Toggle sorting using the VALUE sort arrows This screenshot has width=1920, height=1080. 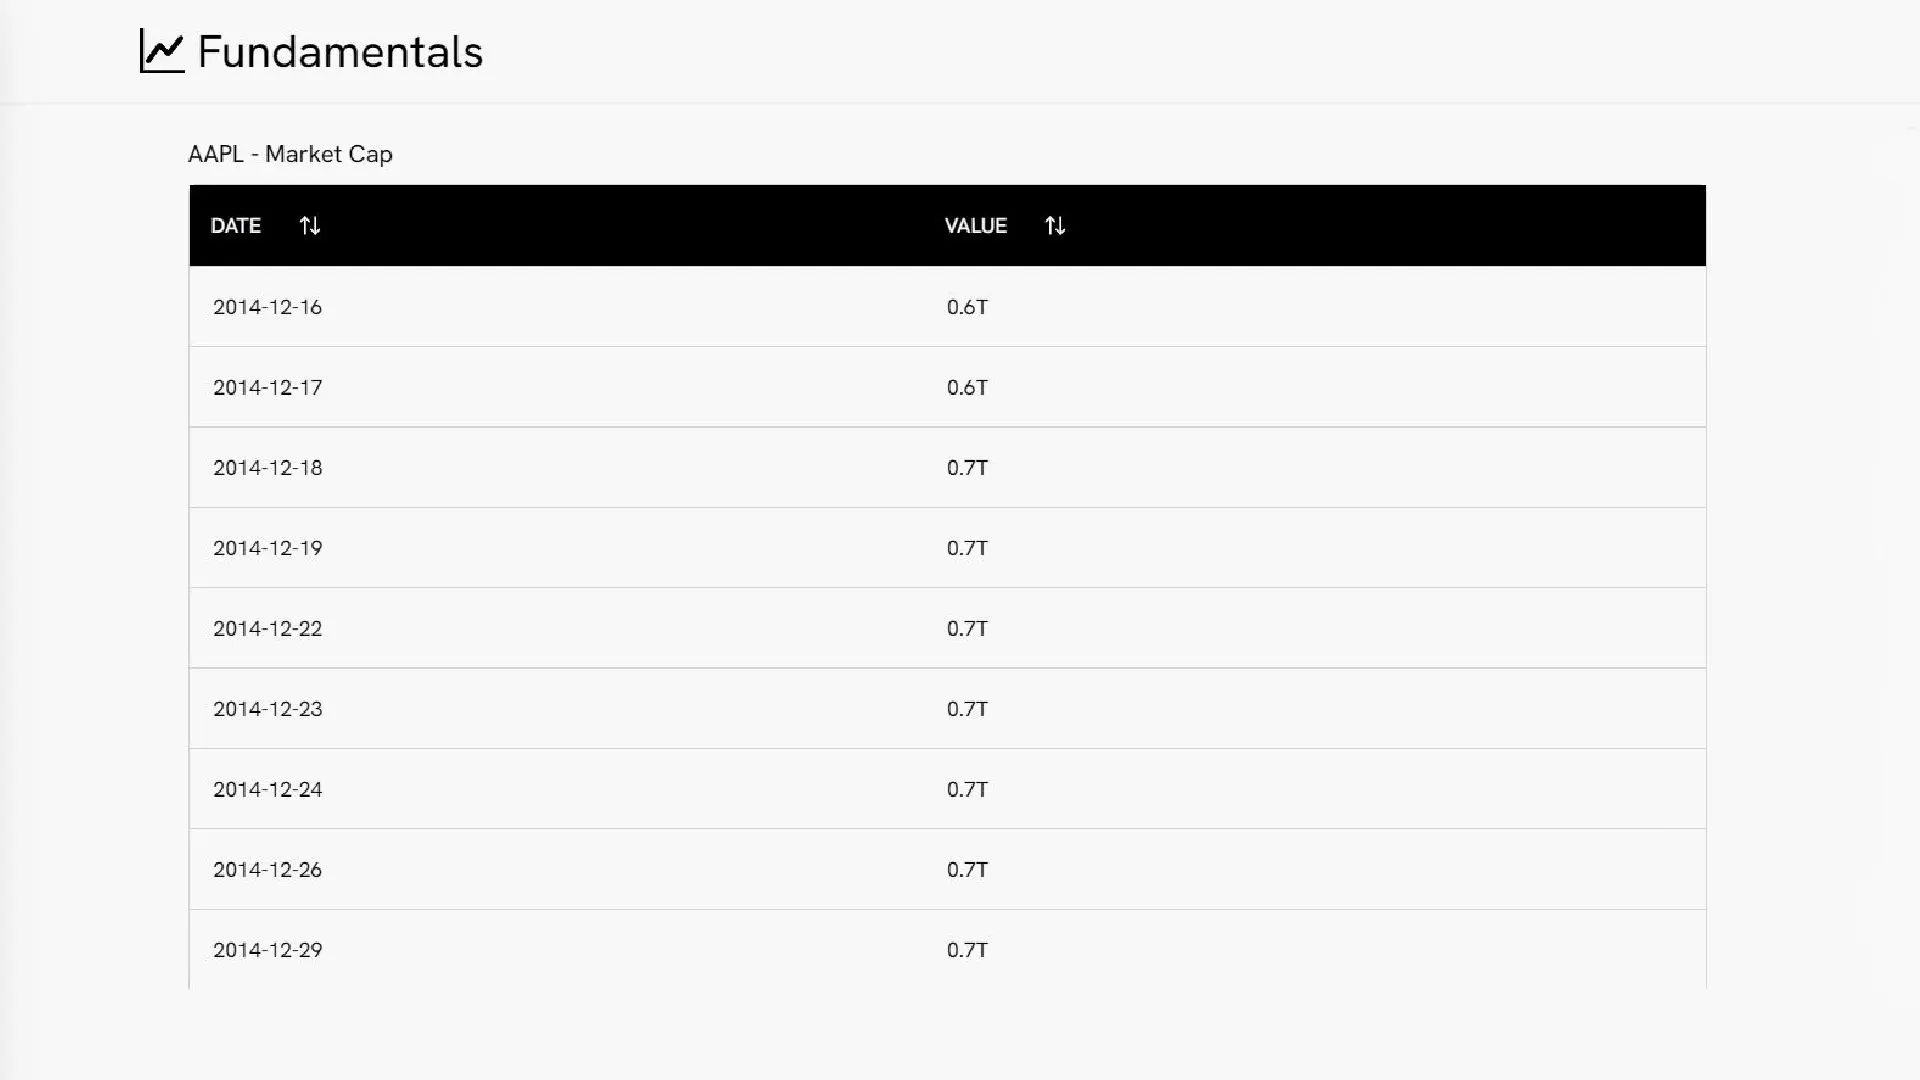pyautogui.click(x=1055, y=226)
